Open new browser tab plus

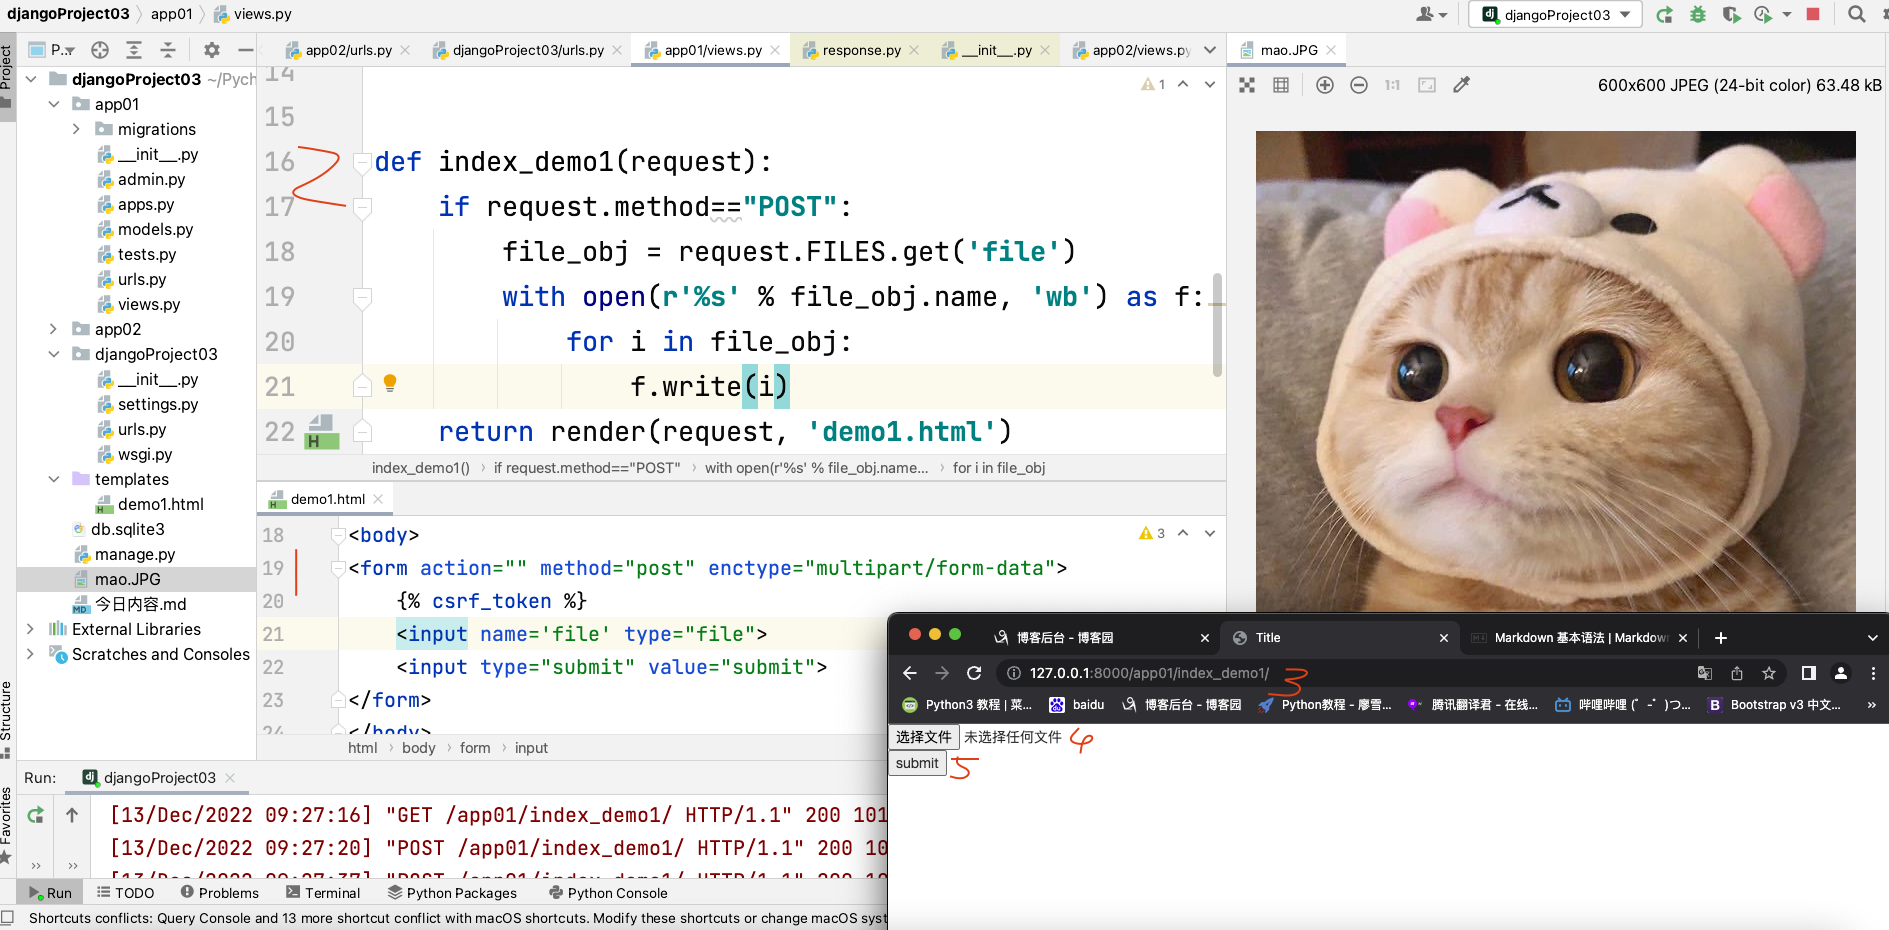point(1721,638)
